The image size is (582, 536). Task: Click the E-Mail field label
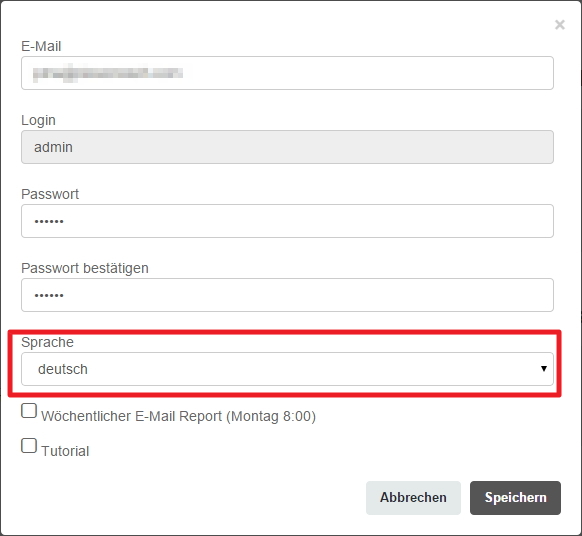[x=41, y=46]
